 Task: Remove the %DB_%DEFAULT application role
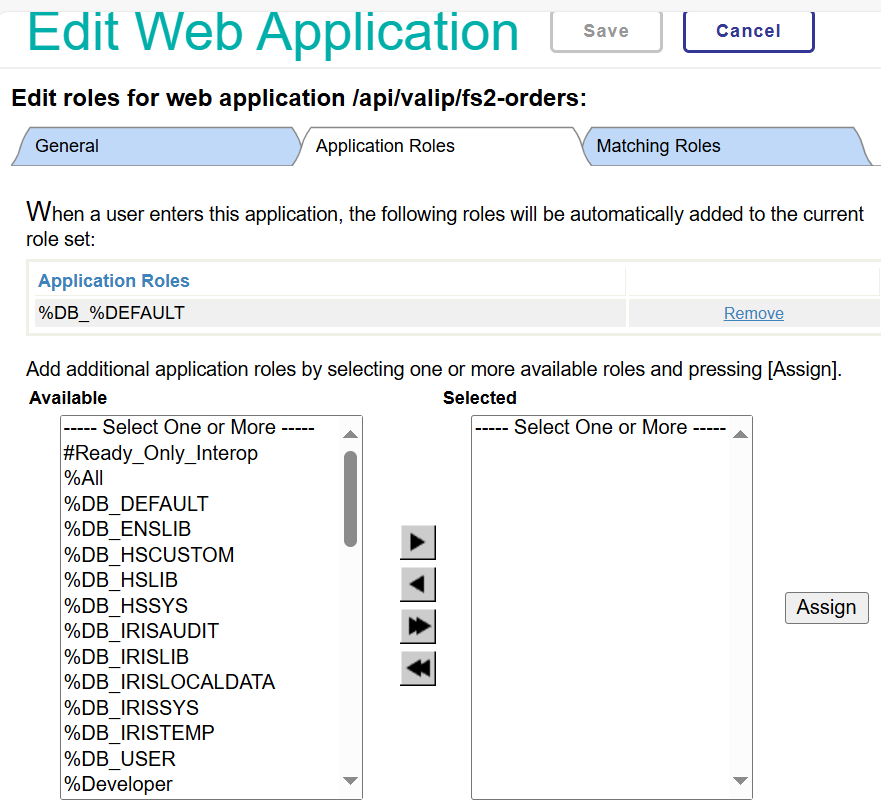coord(753,313)
